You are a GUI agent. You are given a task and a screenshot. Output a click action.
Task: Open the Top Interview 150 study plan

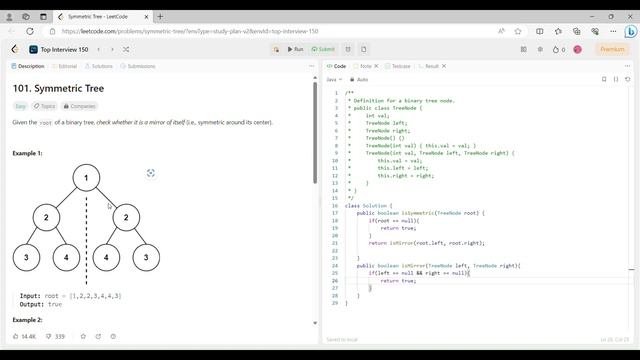[59, 49]
